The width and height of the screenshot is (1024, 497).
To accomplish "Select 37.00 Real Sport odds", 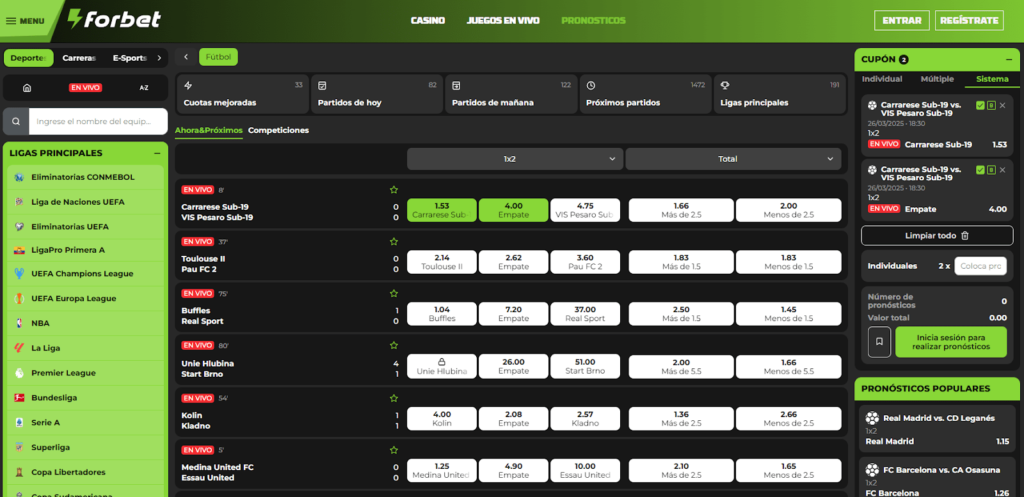I will click(x=585, y=314).
